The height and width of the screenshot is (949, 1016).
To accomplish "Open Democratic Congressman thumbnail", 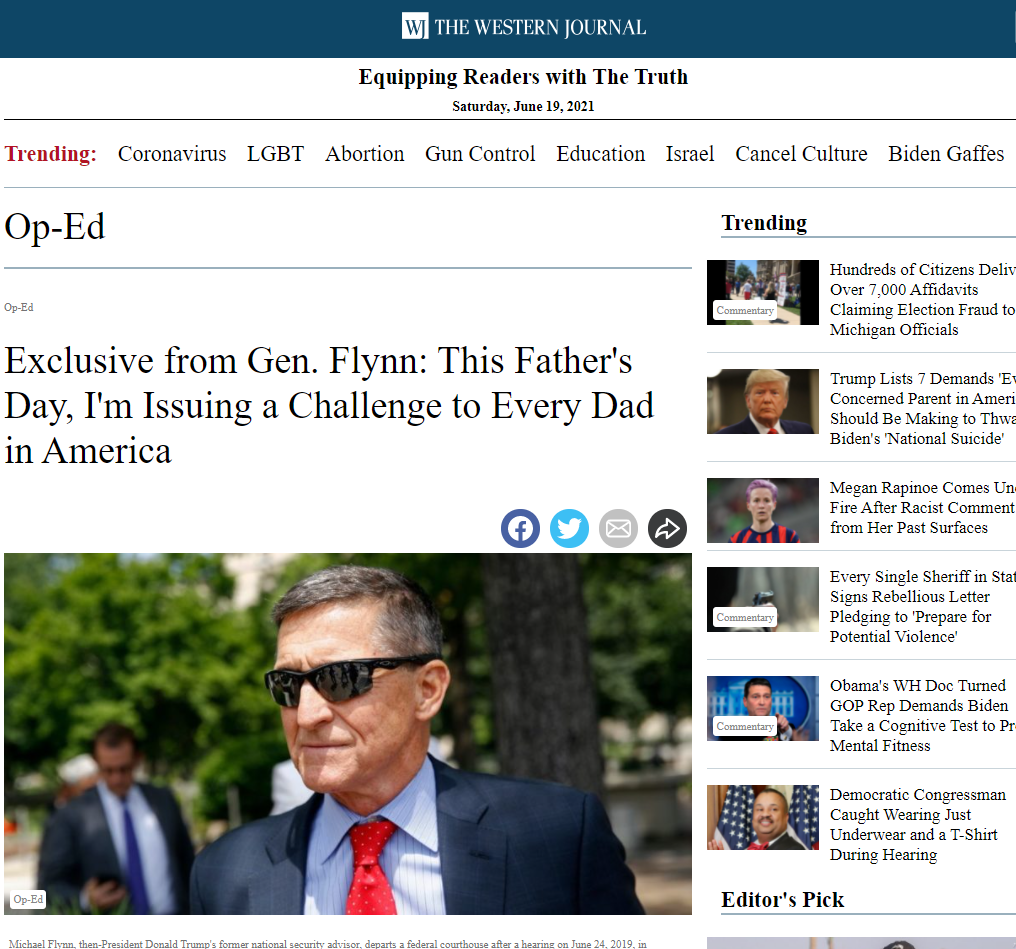I will tap(763, 817).
